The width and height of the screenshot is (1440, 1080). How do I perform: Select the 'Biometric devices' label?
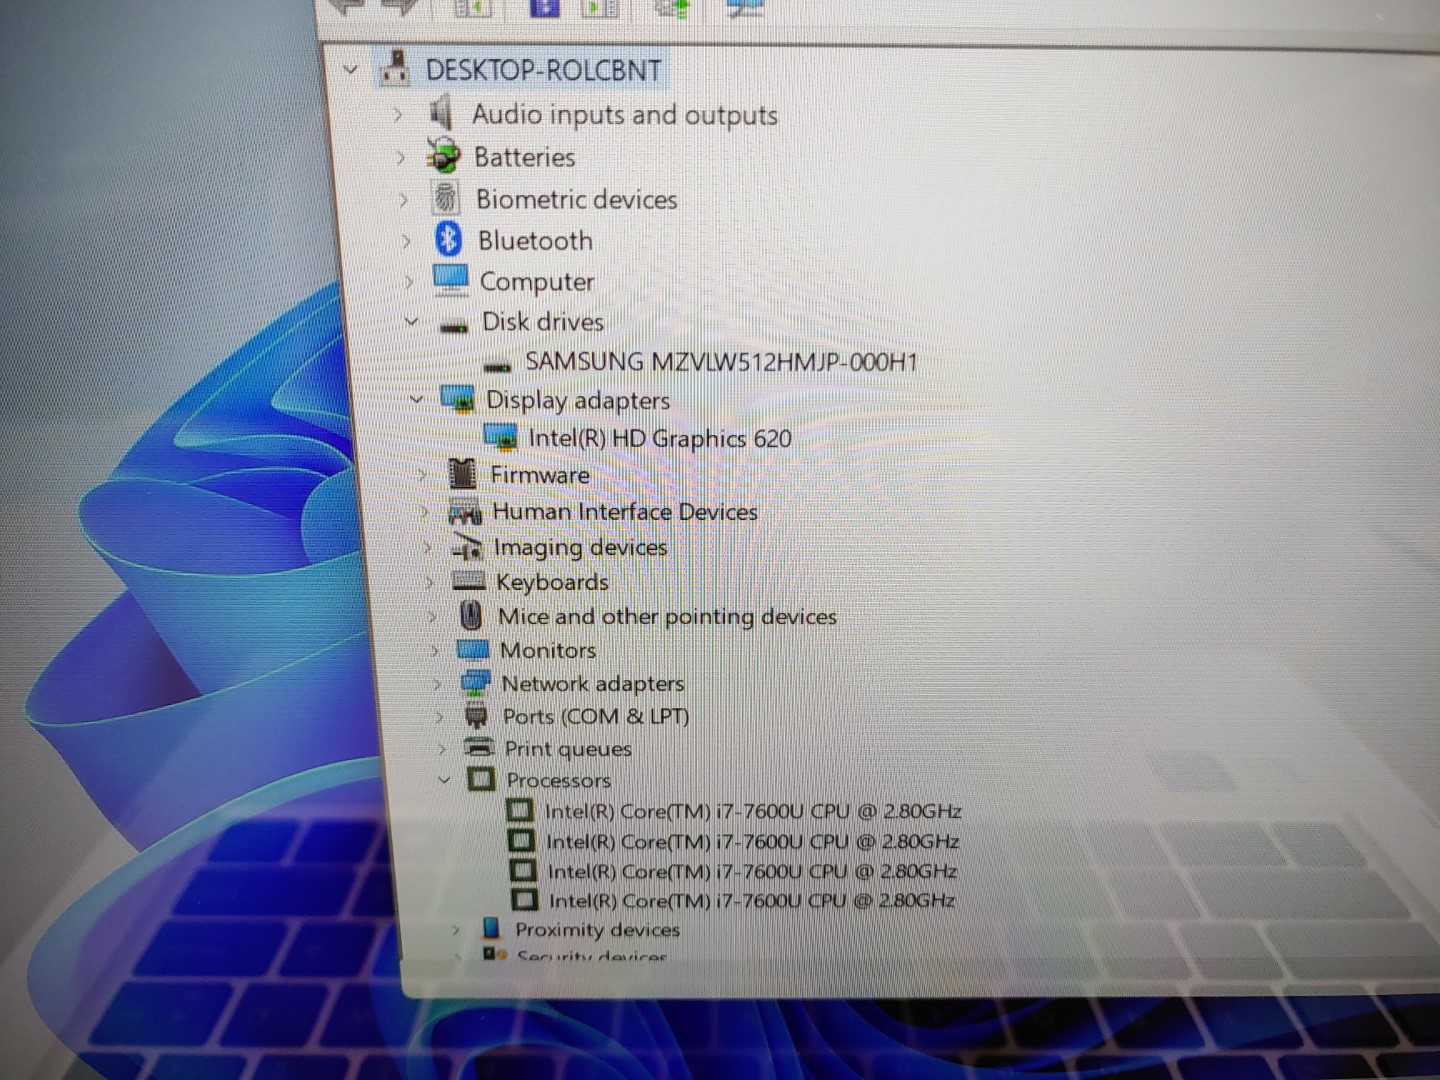pyautogui.click(x=577, y=199)
